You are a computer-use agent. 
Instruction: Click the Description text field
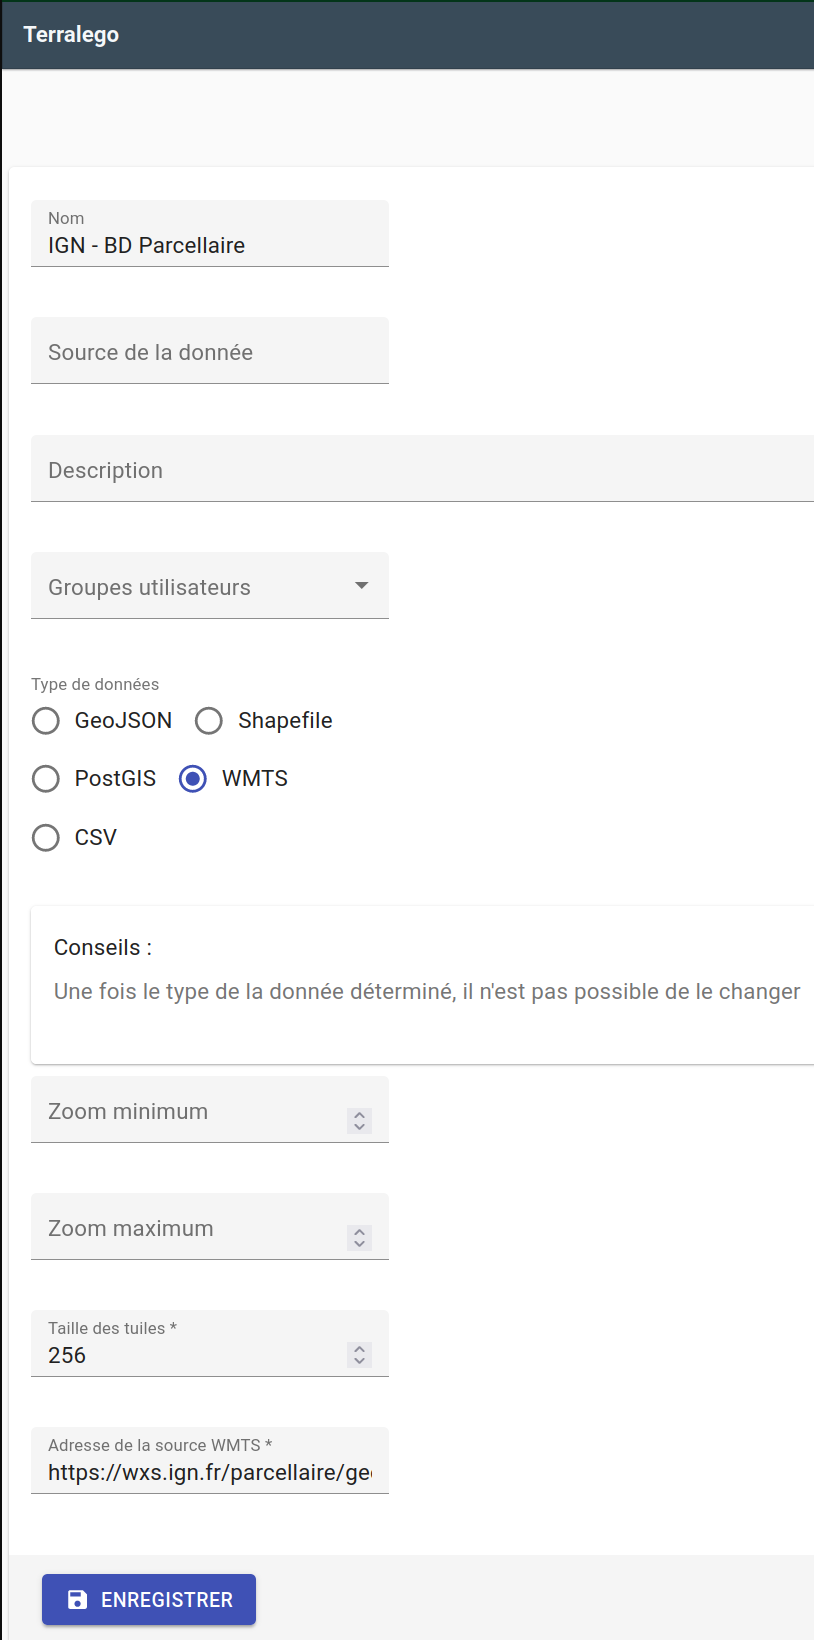coord(422,469)
